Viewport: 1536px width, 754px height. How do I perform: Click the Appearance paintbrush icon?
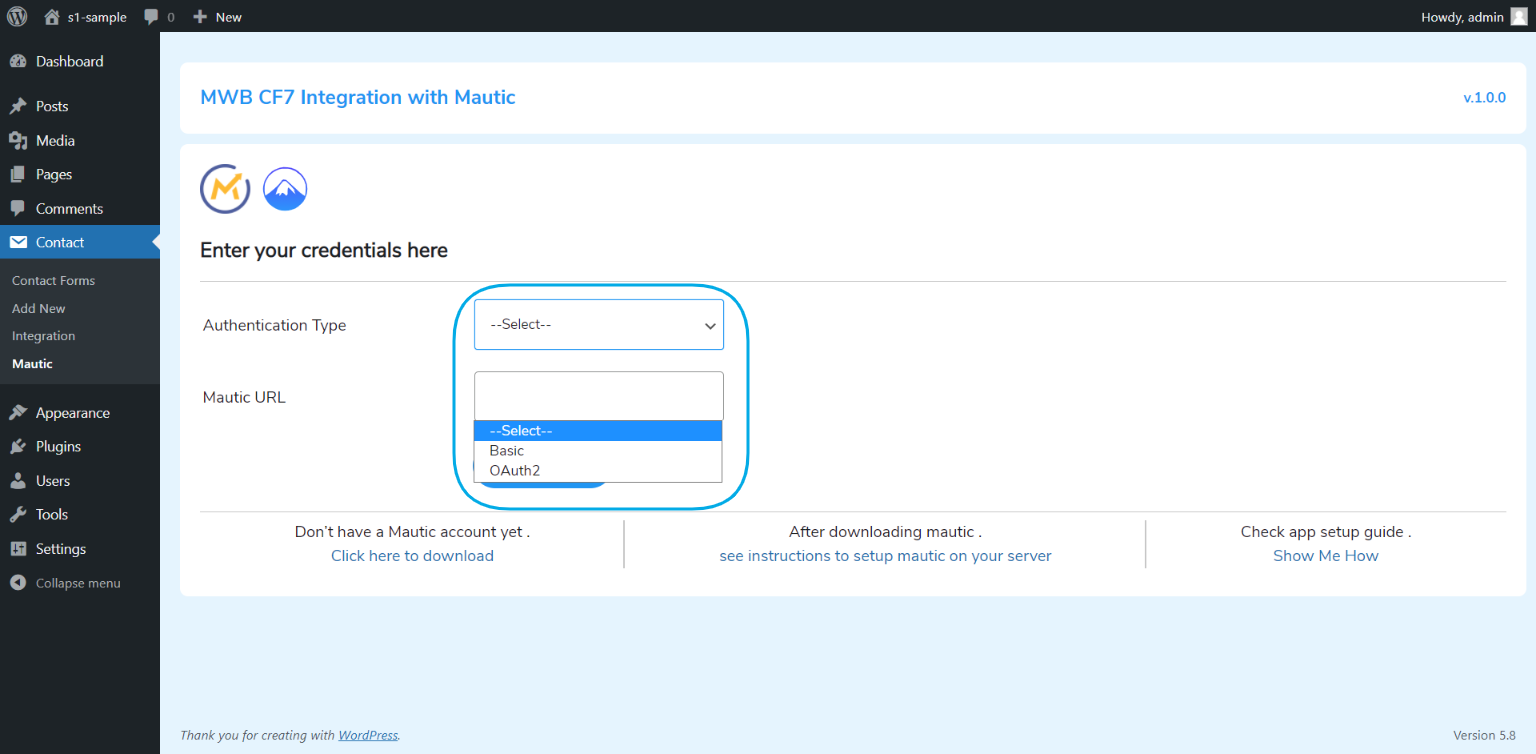18,412
